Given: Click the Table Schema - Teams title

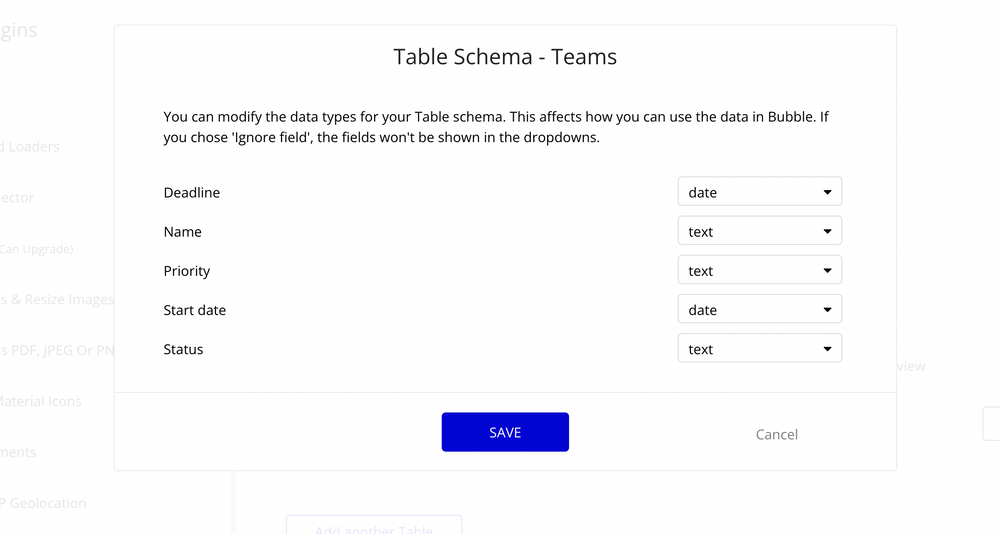Looking at the screenshot, I should (505, 57).
